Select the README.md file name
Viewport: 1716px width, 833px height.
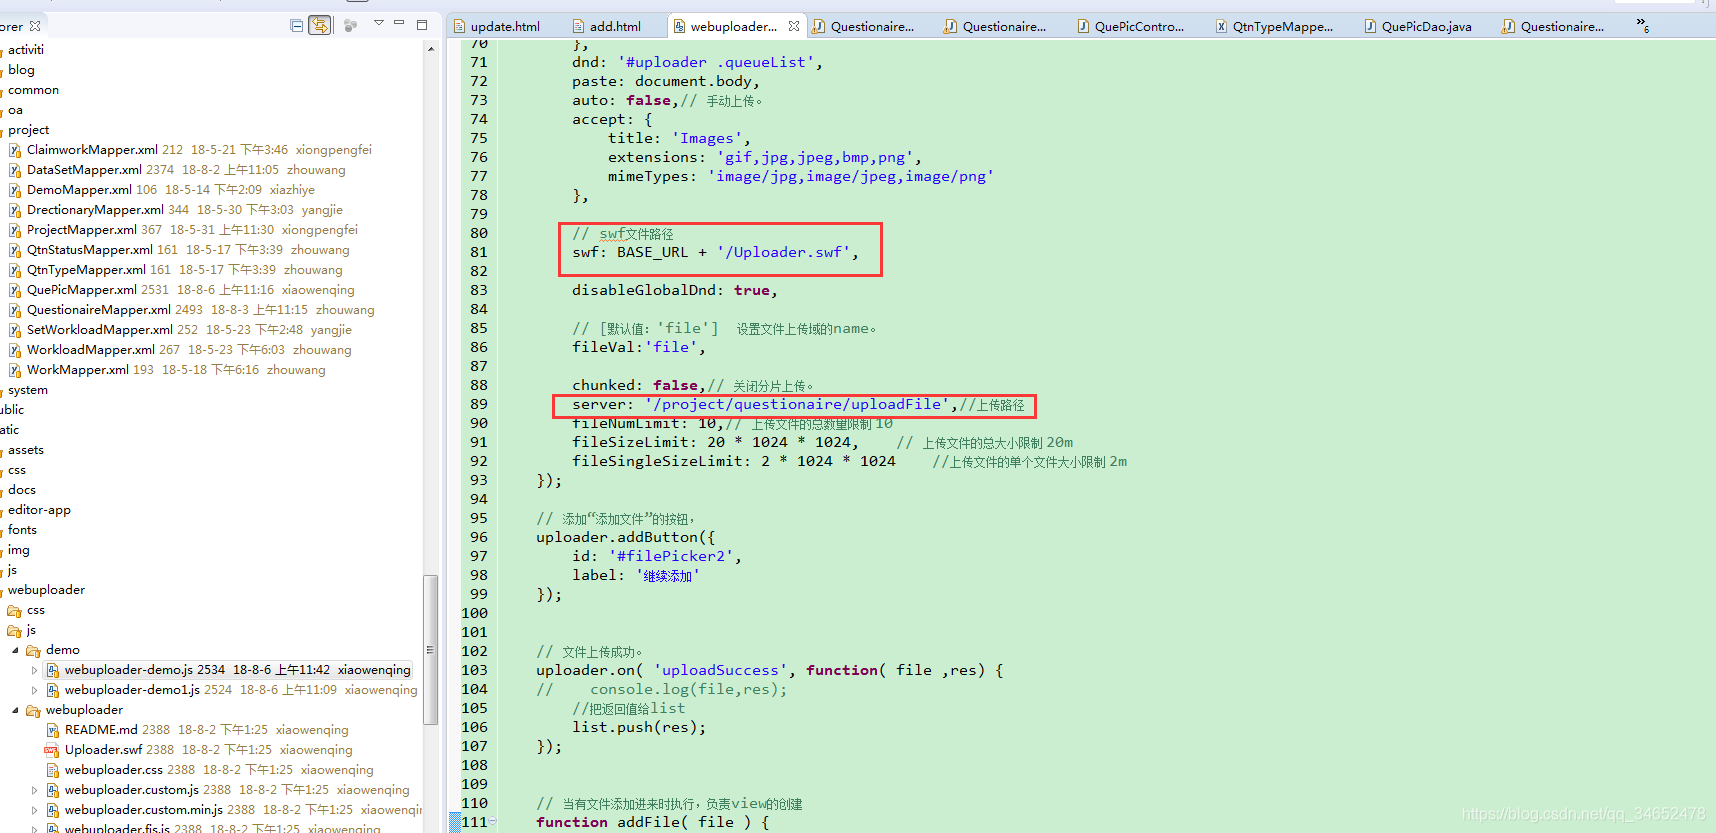tap(101, 730)
